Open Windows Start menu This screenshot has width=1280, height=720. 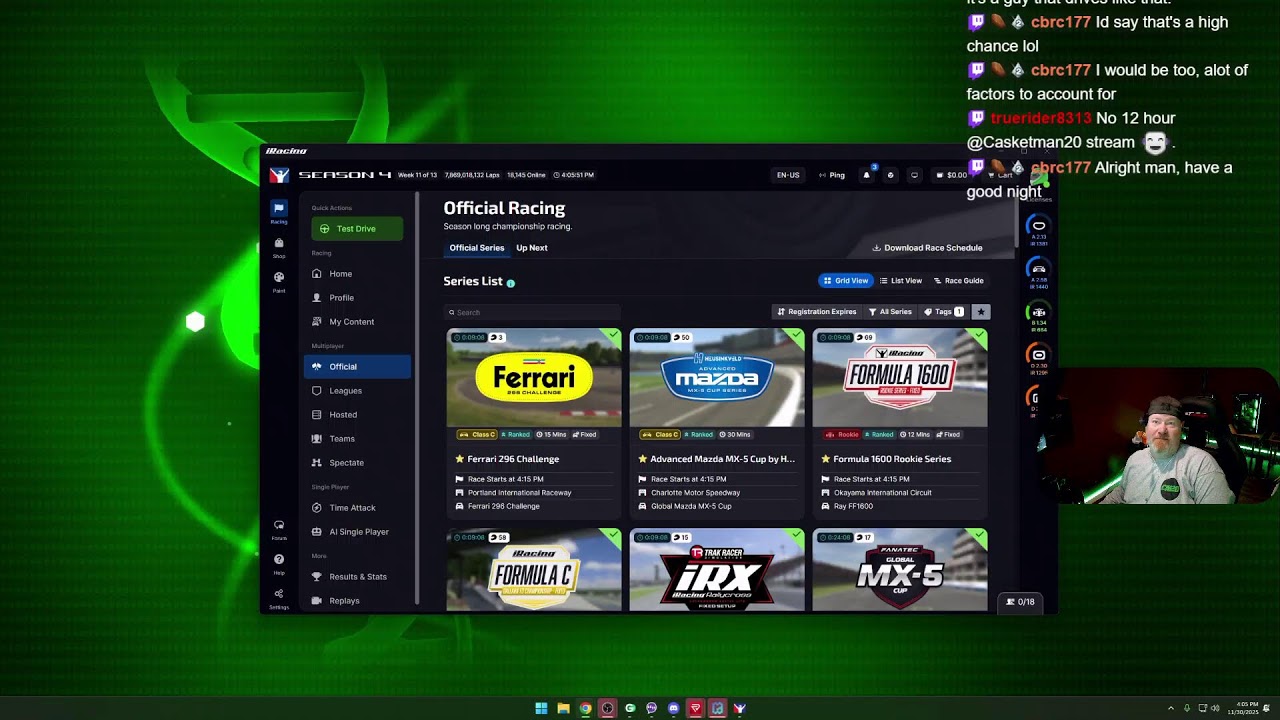point(541,708)
